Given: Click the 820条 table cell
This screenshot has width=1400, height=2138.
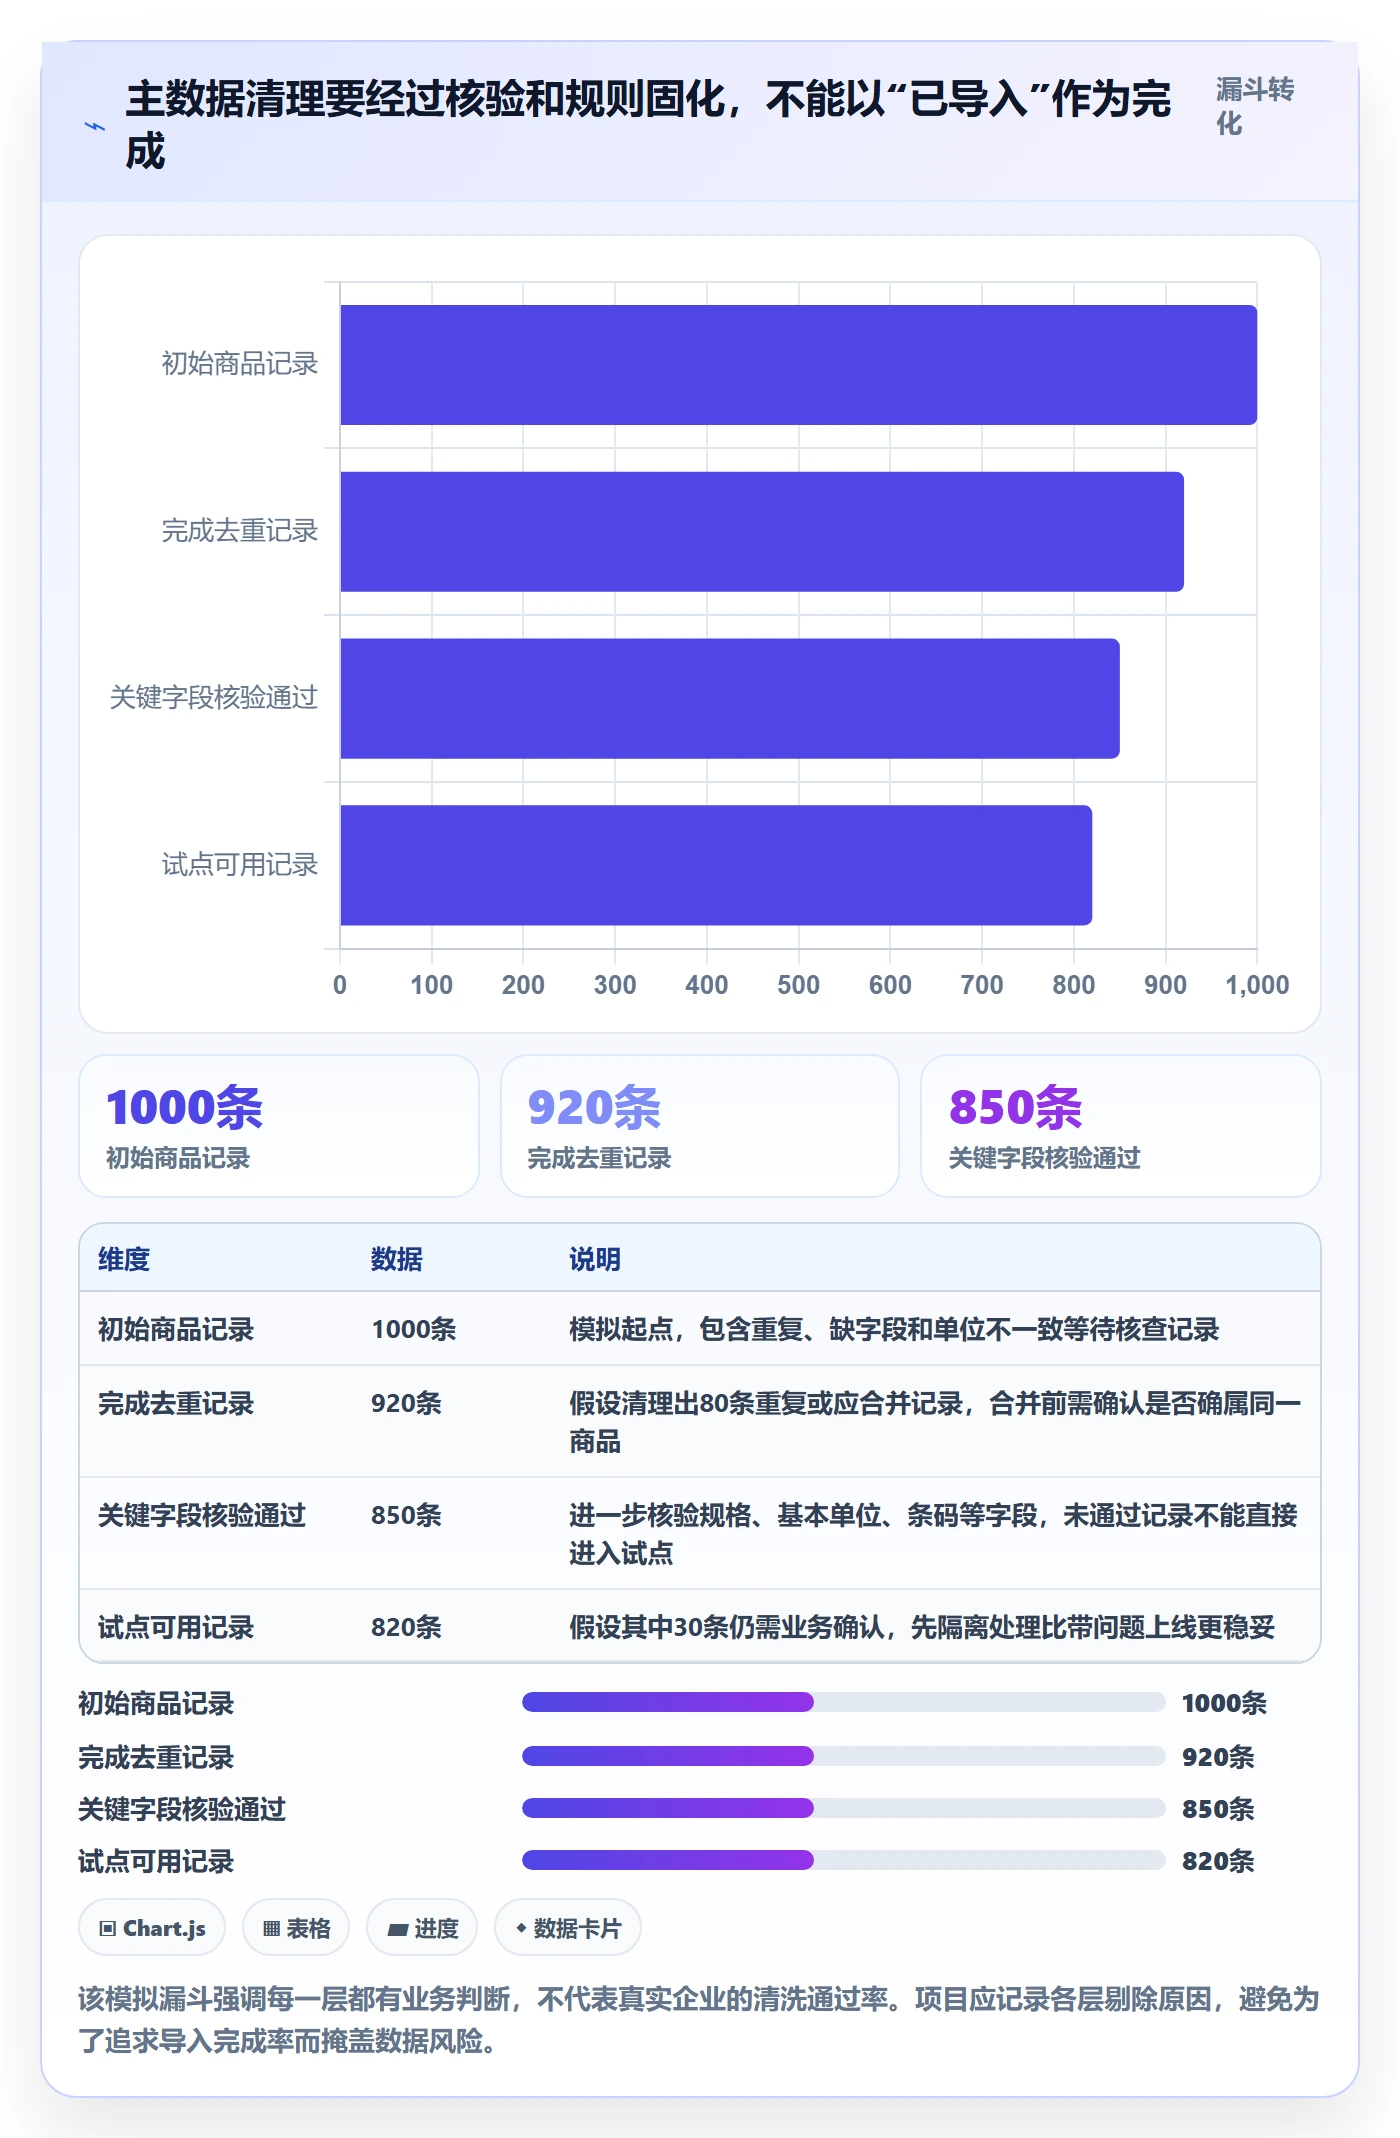Looking at the screenshot, I should [x=407, y=1627].
